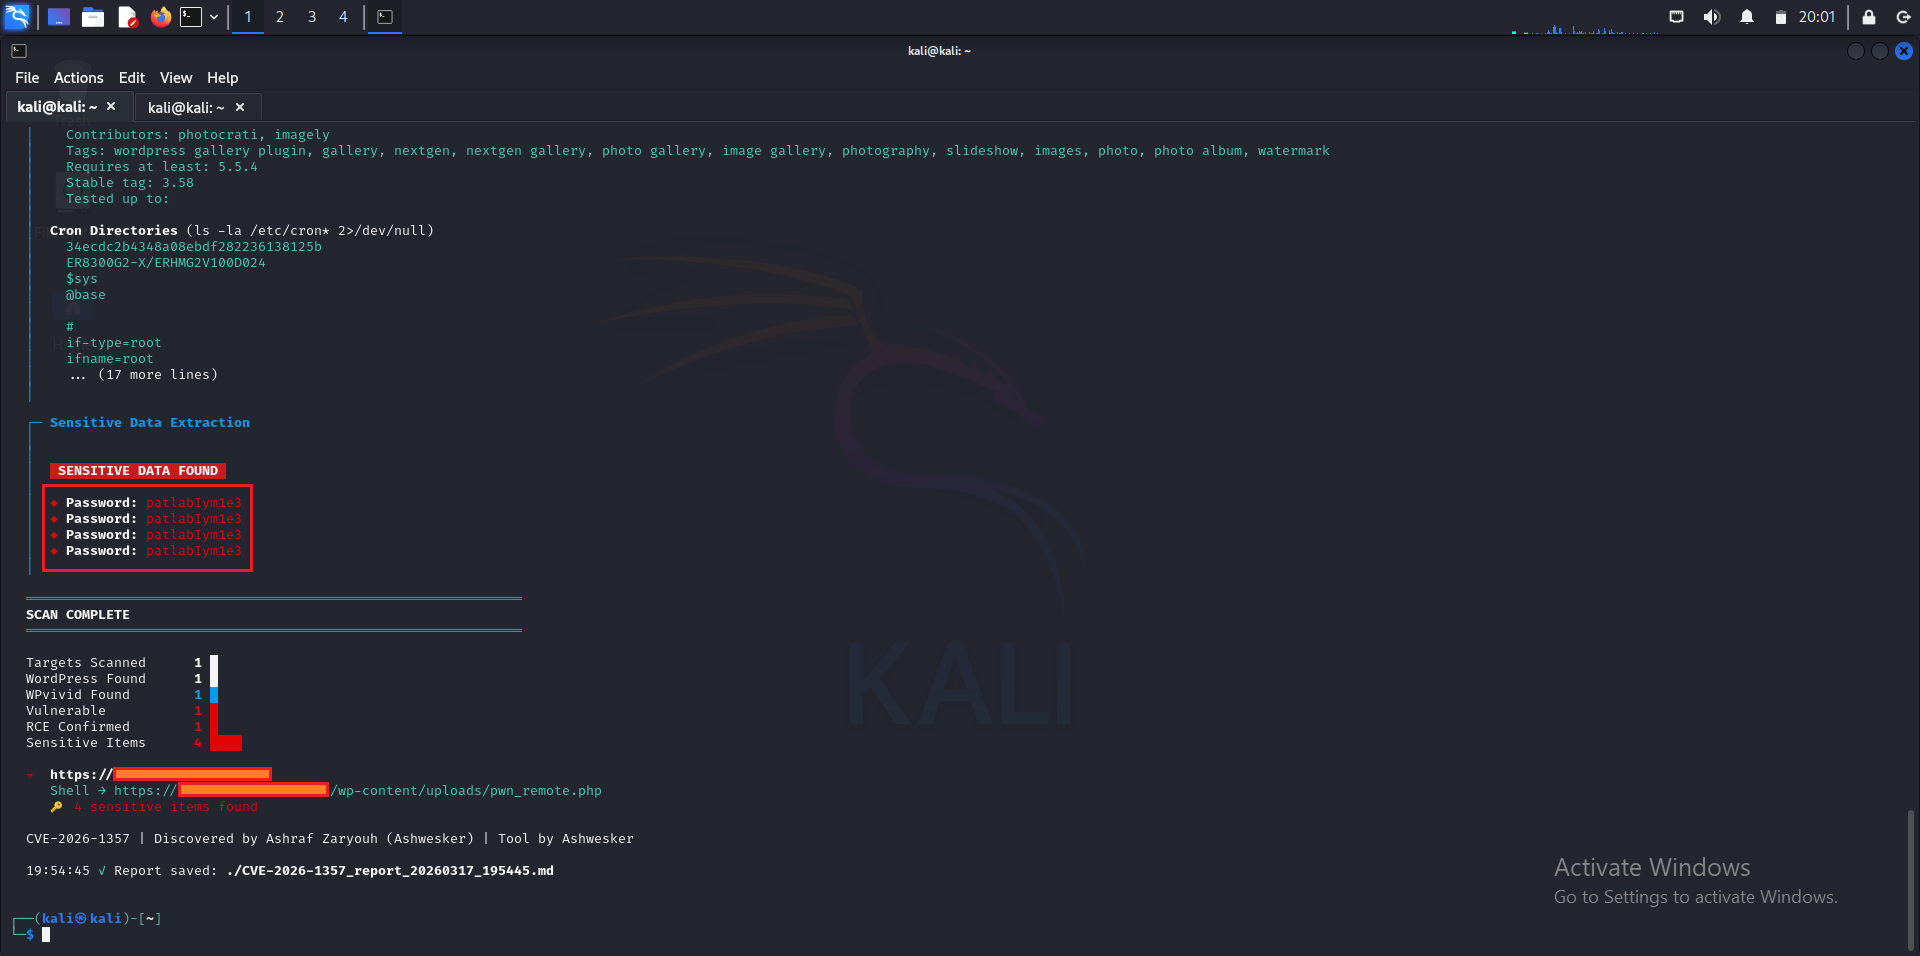
Task: Click the Sensitive Items progress bar
Action: pos(224,743)
